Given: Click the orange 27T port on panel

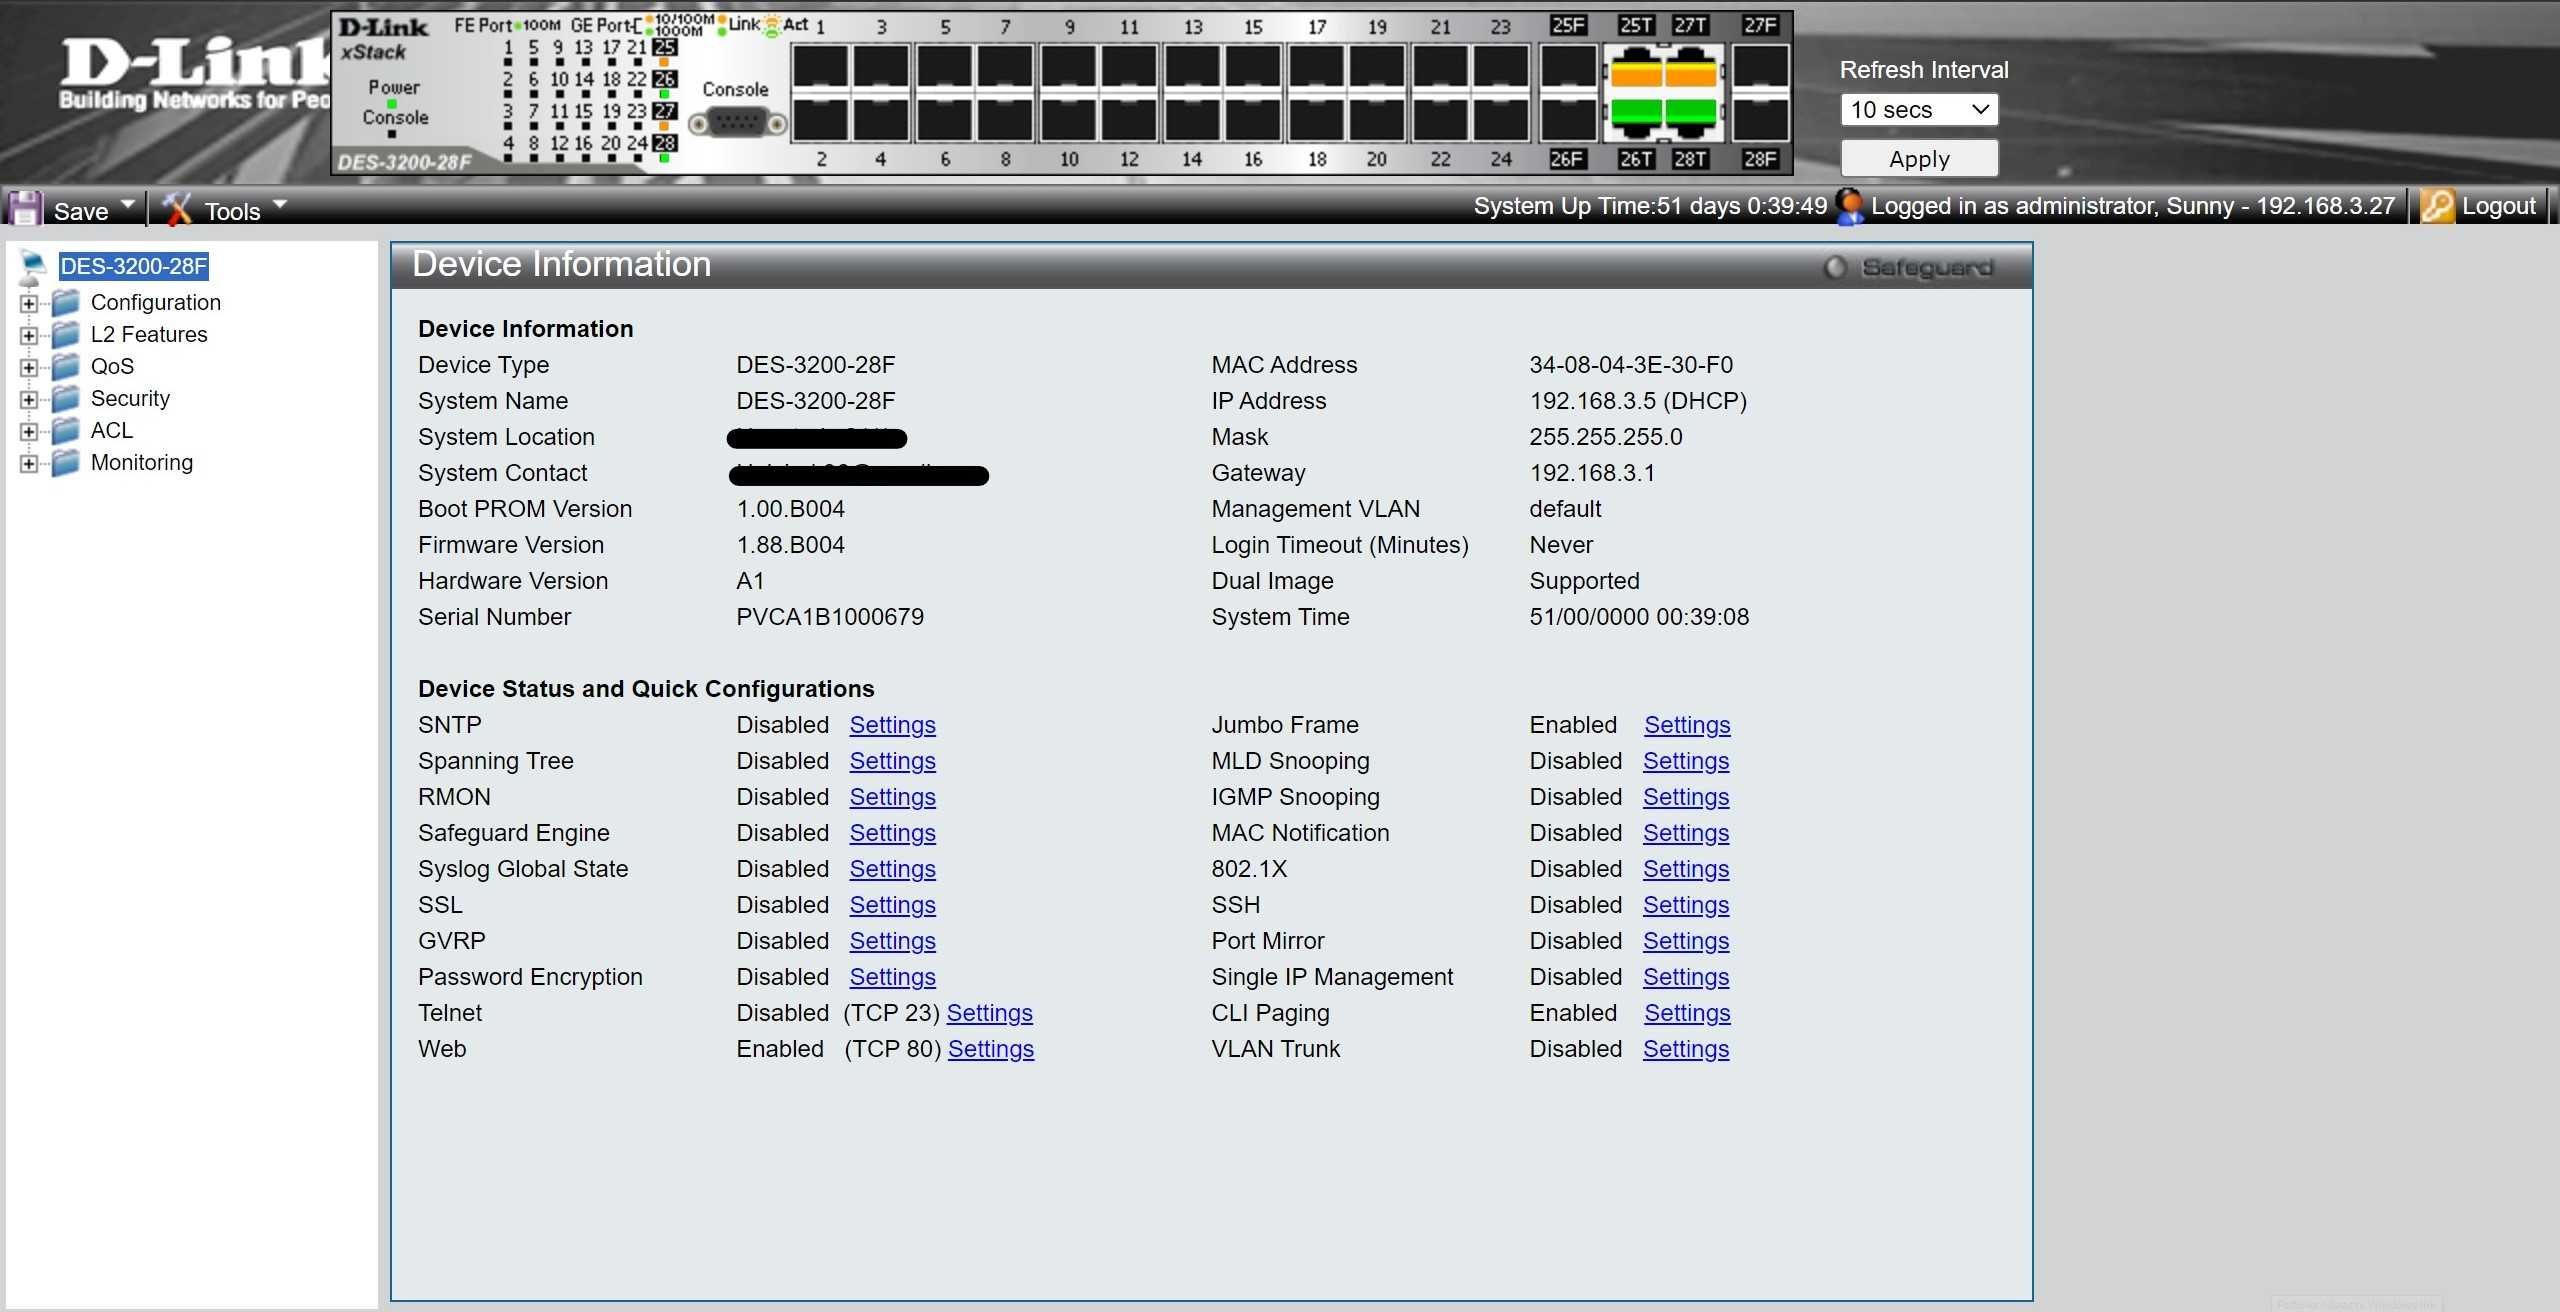Looking at the screenshot, I should coord(1691,70).
